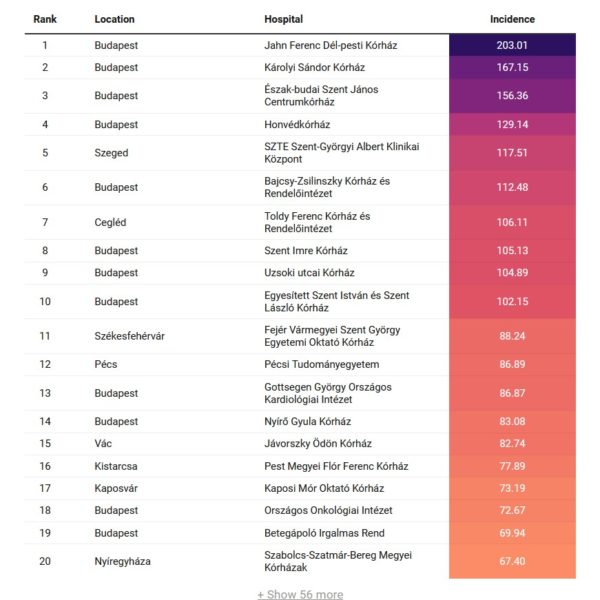The width and height of the screenshot is (600, 600).
Task: Click the Location column header
Action: point(114,19)
